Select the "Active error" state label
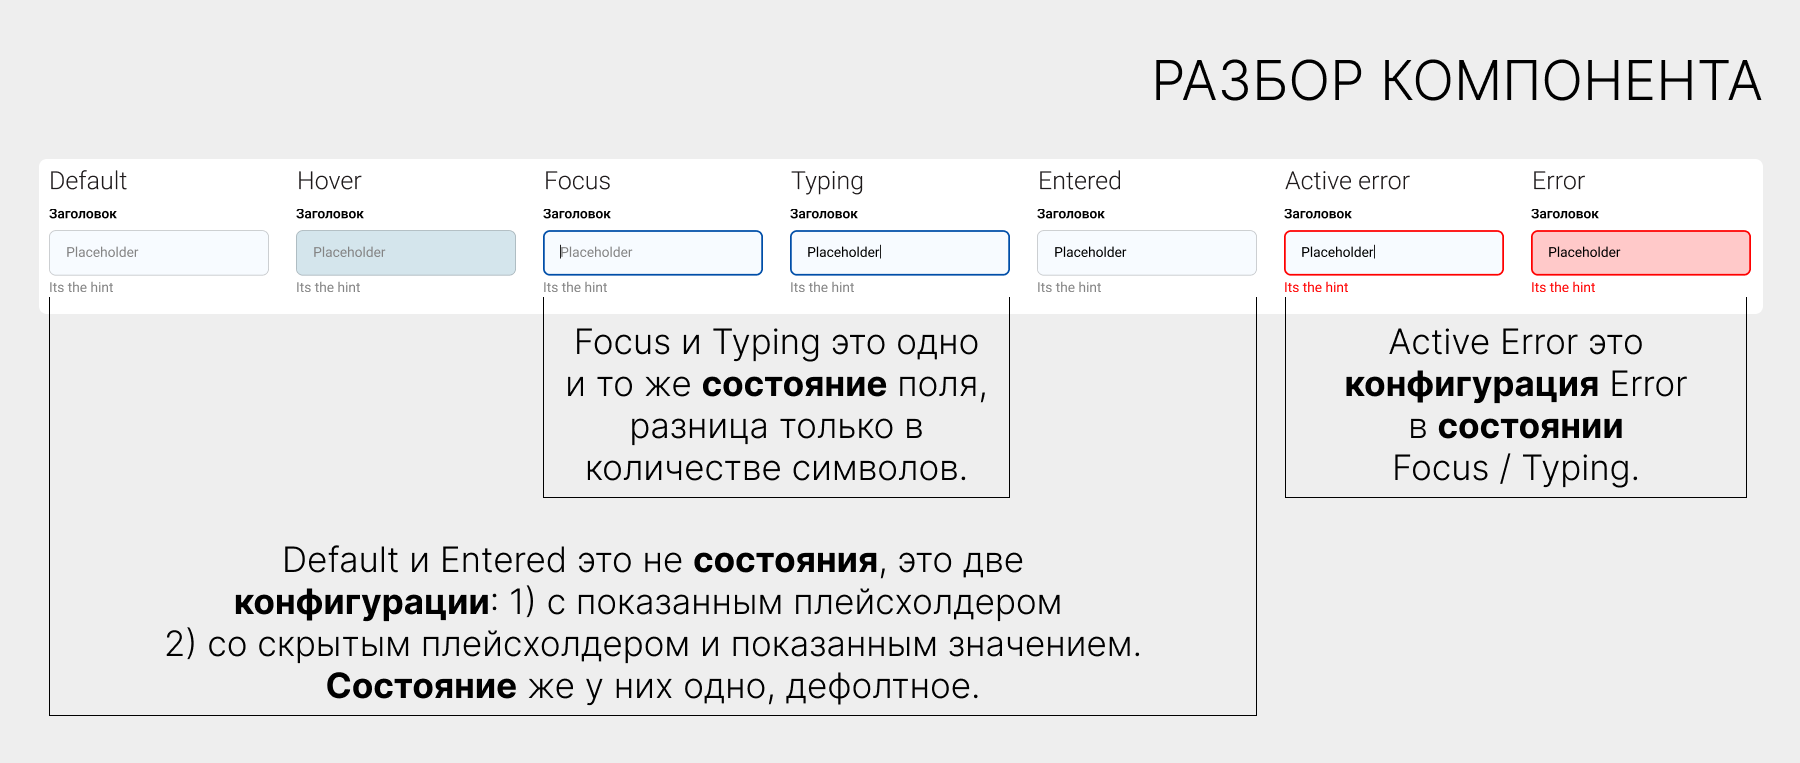1800x763 pixels. [x=1347, y=181]
